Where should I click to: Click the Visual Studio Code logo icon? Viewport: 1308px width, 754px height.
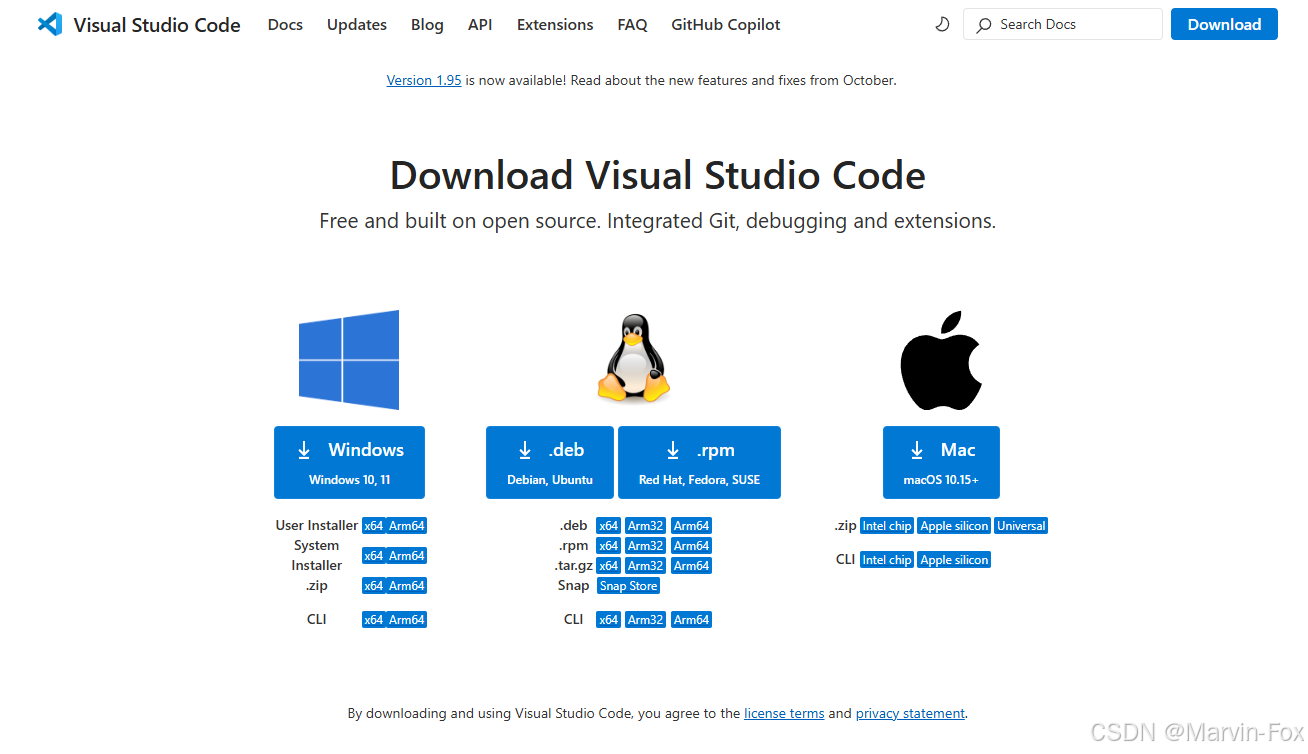pos(49,24)
